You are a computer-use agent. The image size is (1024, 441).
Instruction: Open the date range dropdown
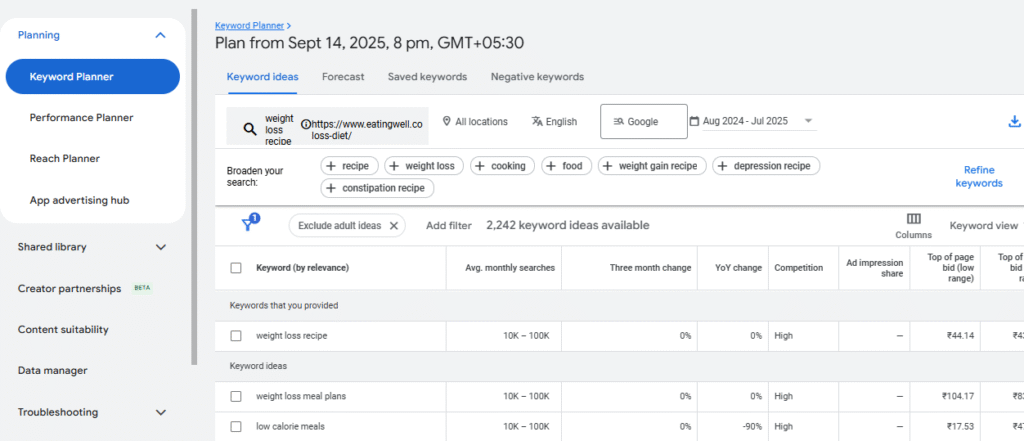pyautogui.click(x=752, y=122)
